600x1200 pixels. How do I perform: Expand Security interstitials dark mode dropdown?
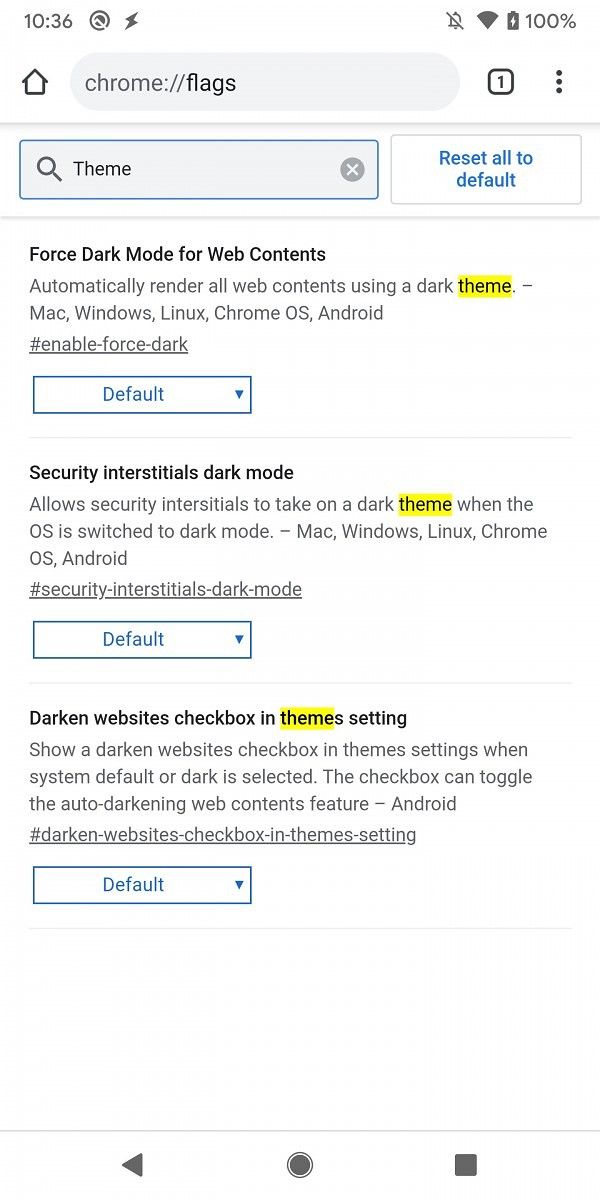pyautogui.click(x=142, y=639)
